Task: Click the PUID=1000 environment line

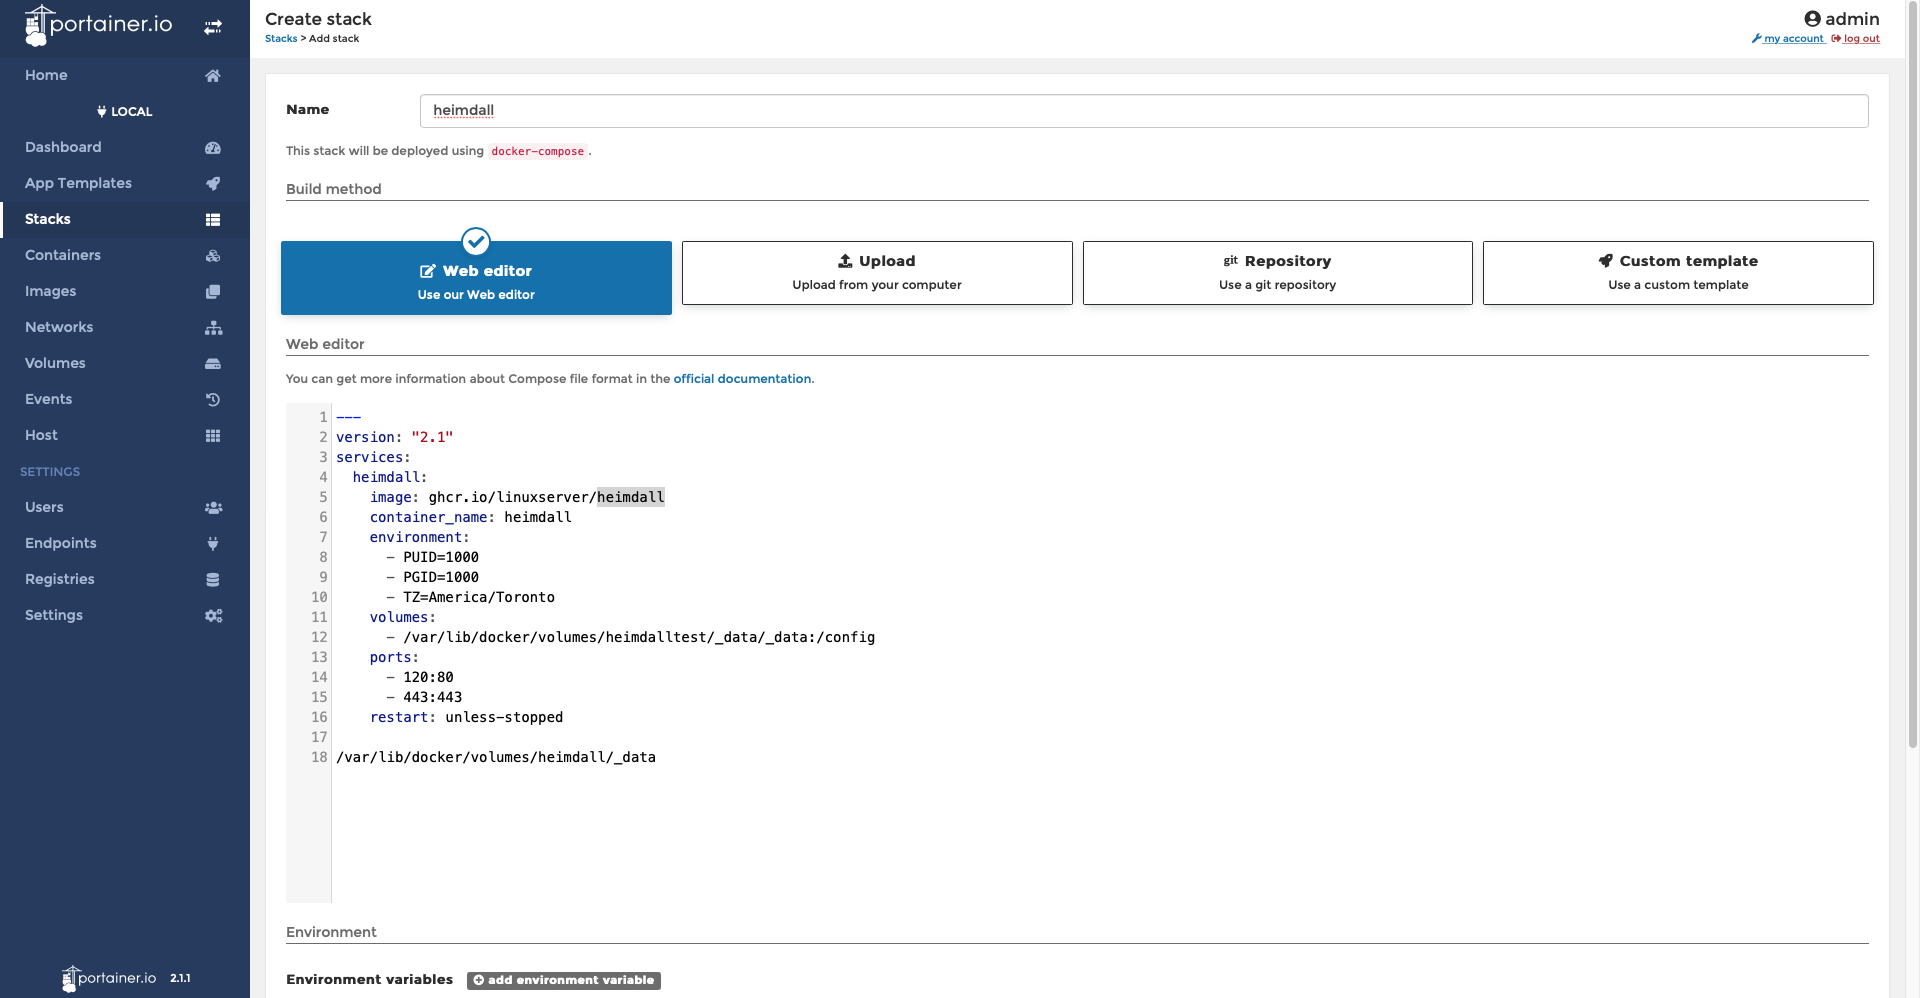Action: click(x=432, y=557)
